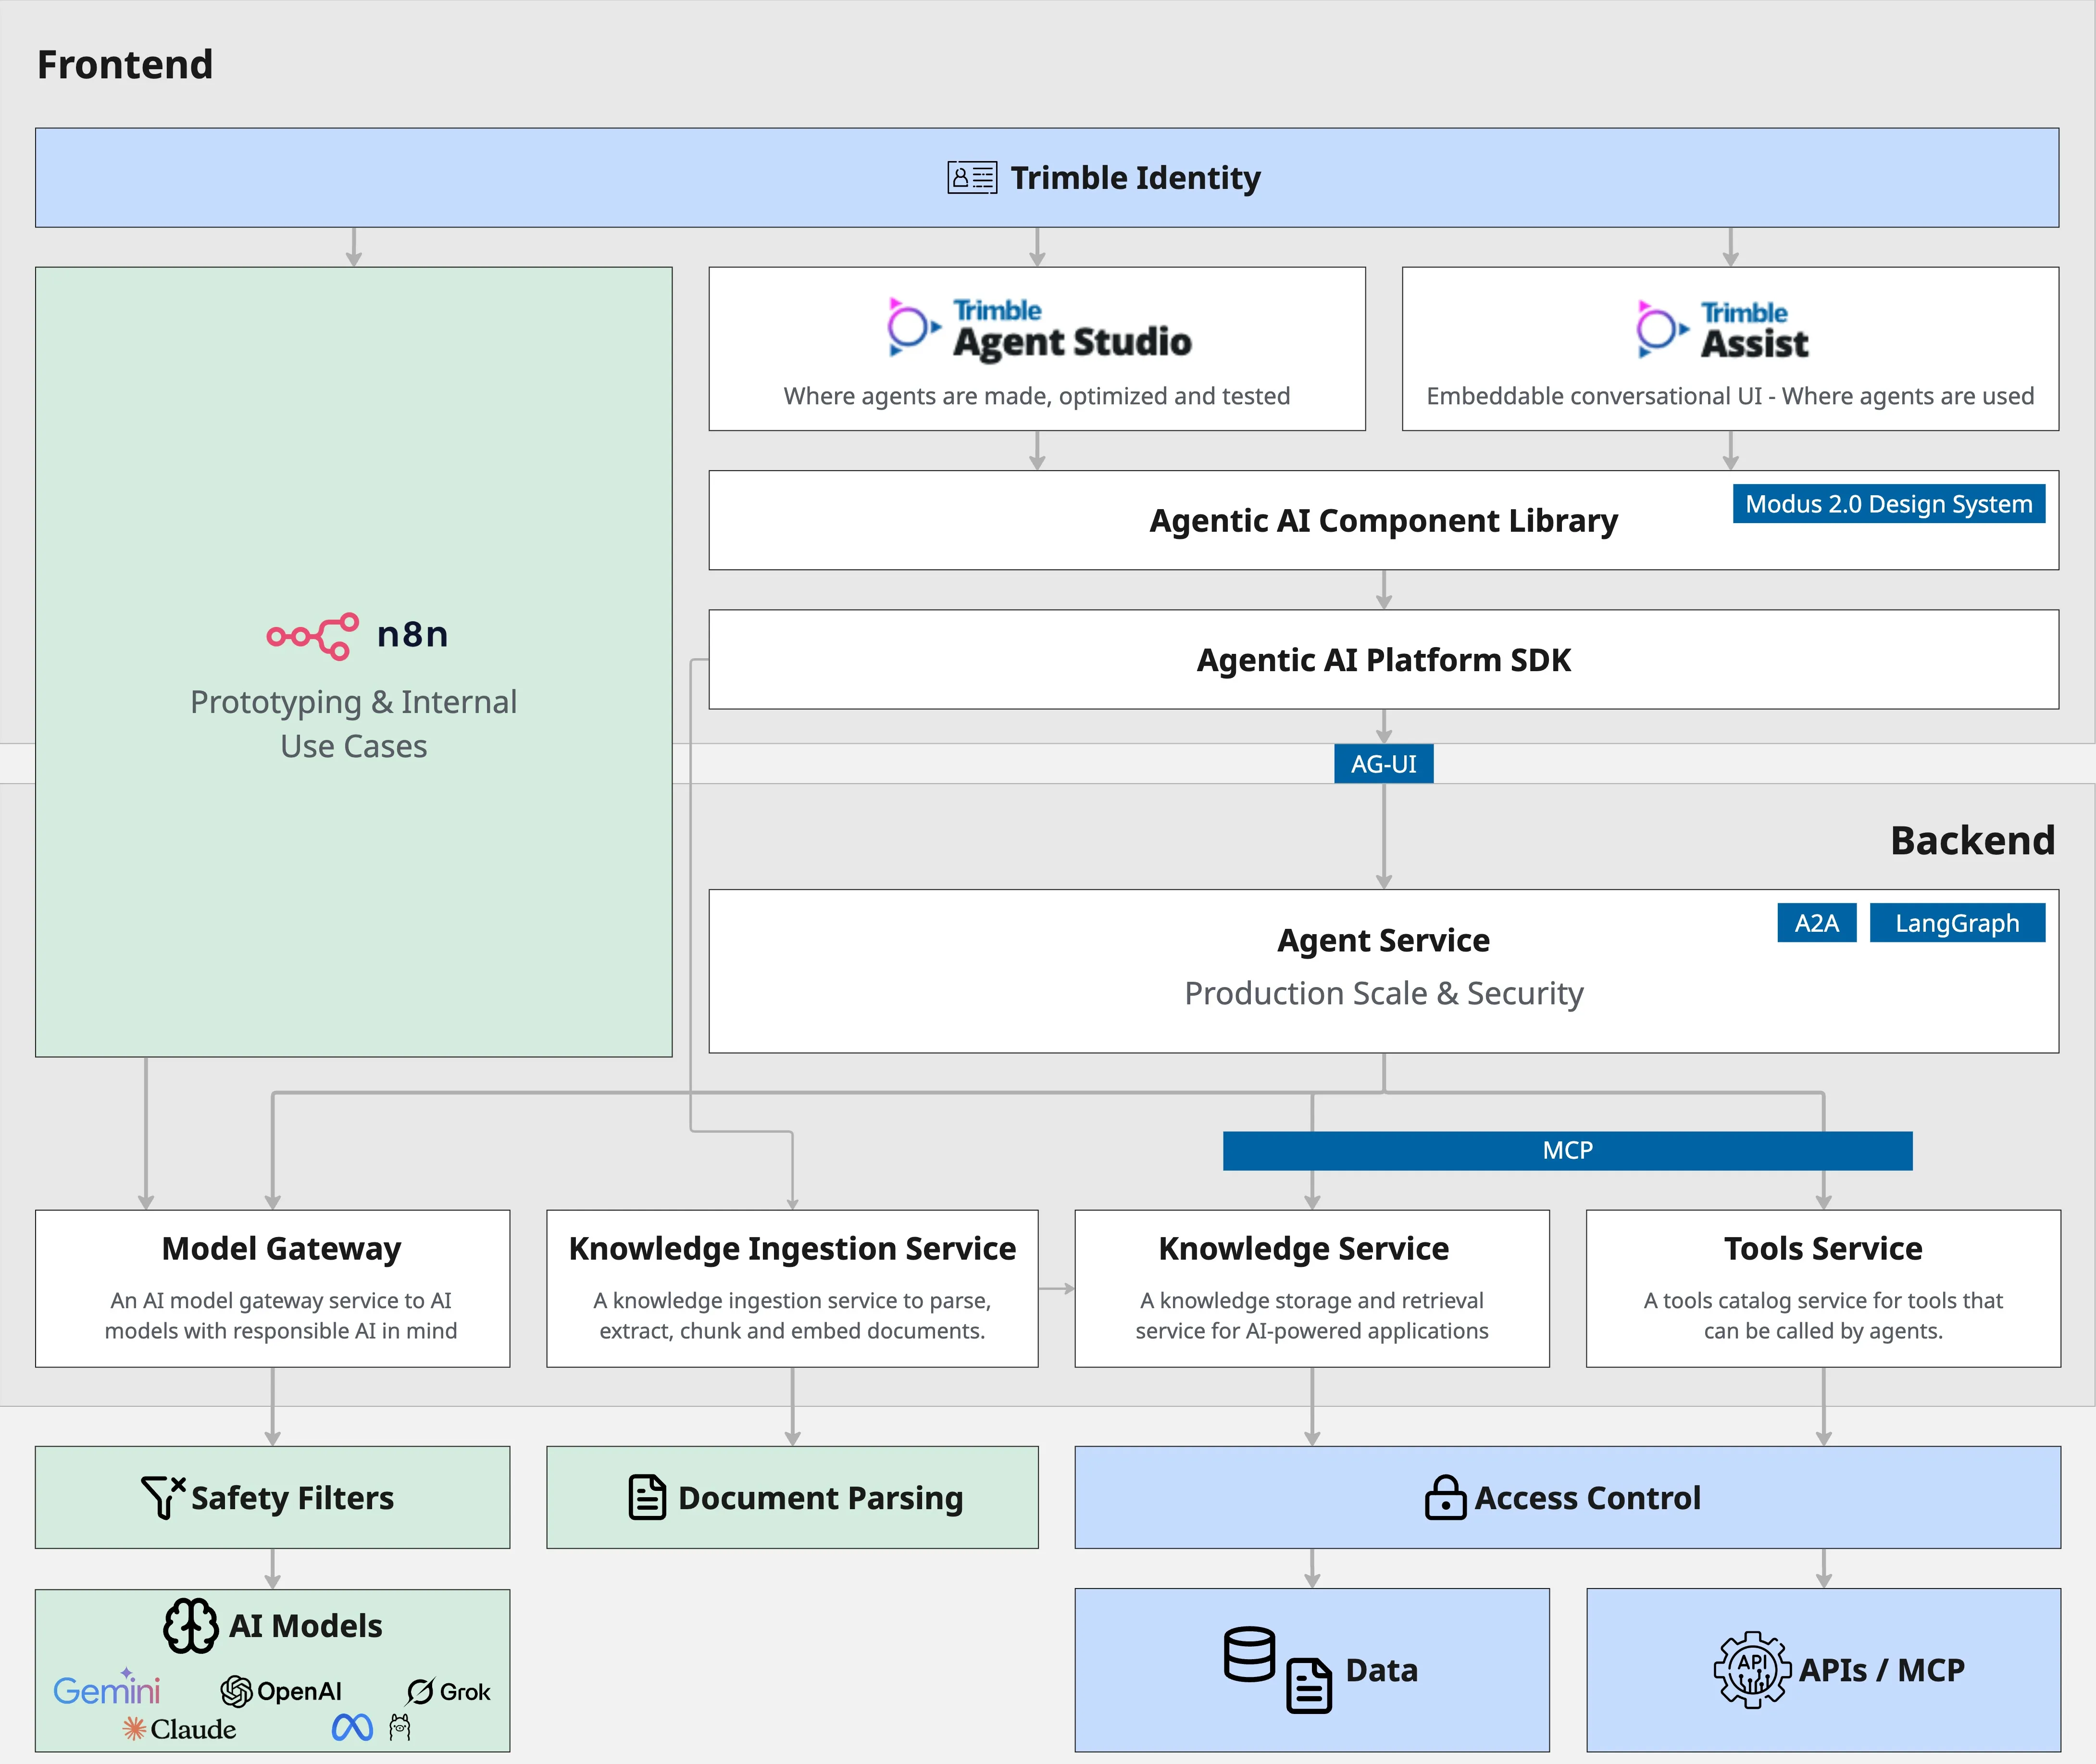Click the Agent Service heading
Viewport: 2096px width, 1764px height.
[x=1383, y=940]
